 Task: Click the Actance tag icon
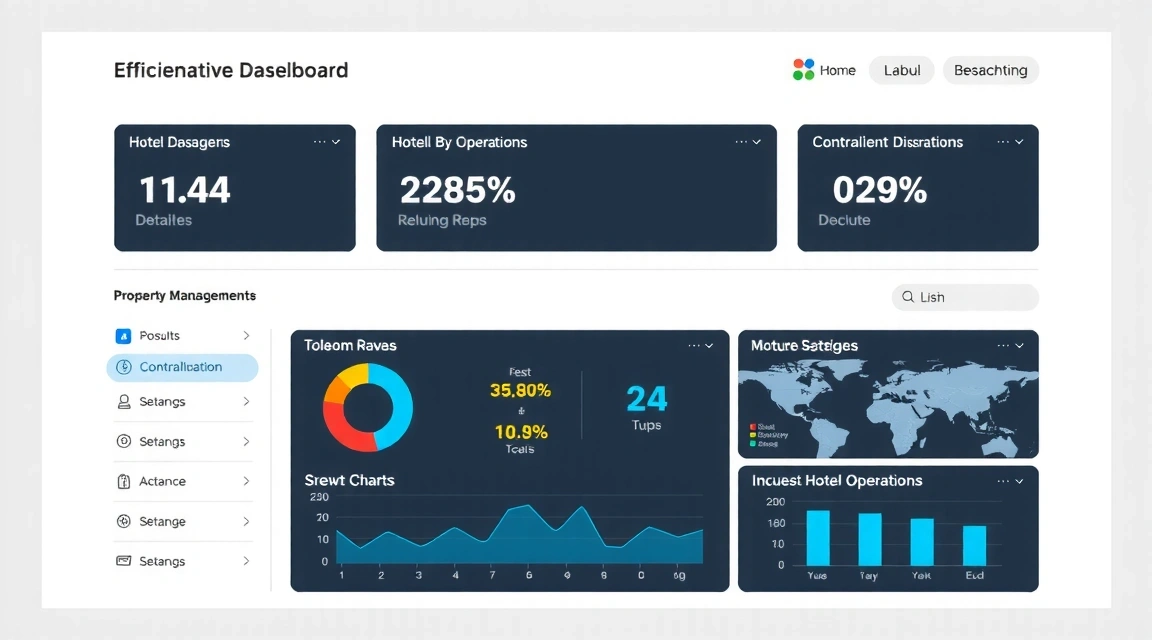click(123, 481)
